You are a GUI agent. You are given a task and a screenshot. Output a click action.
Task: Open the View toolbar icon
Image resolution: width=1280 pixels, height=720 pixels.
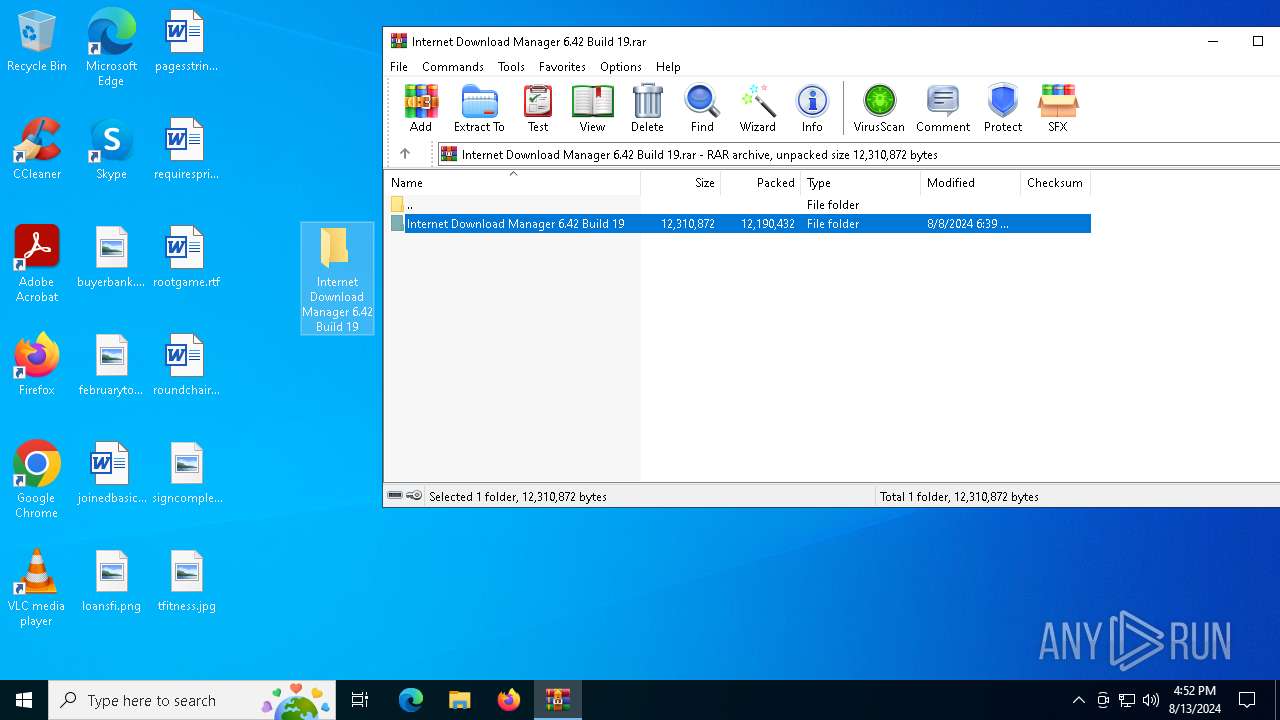592,108
